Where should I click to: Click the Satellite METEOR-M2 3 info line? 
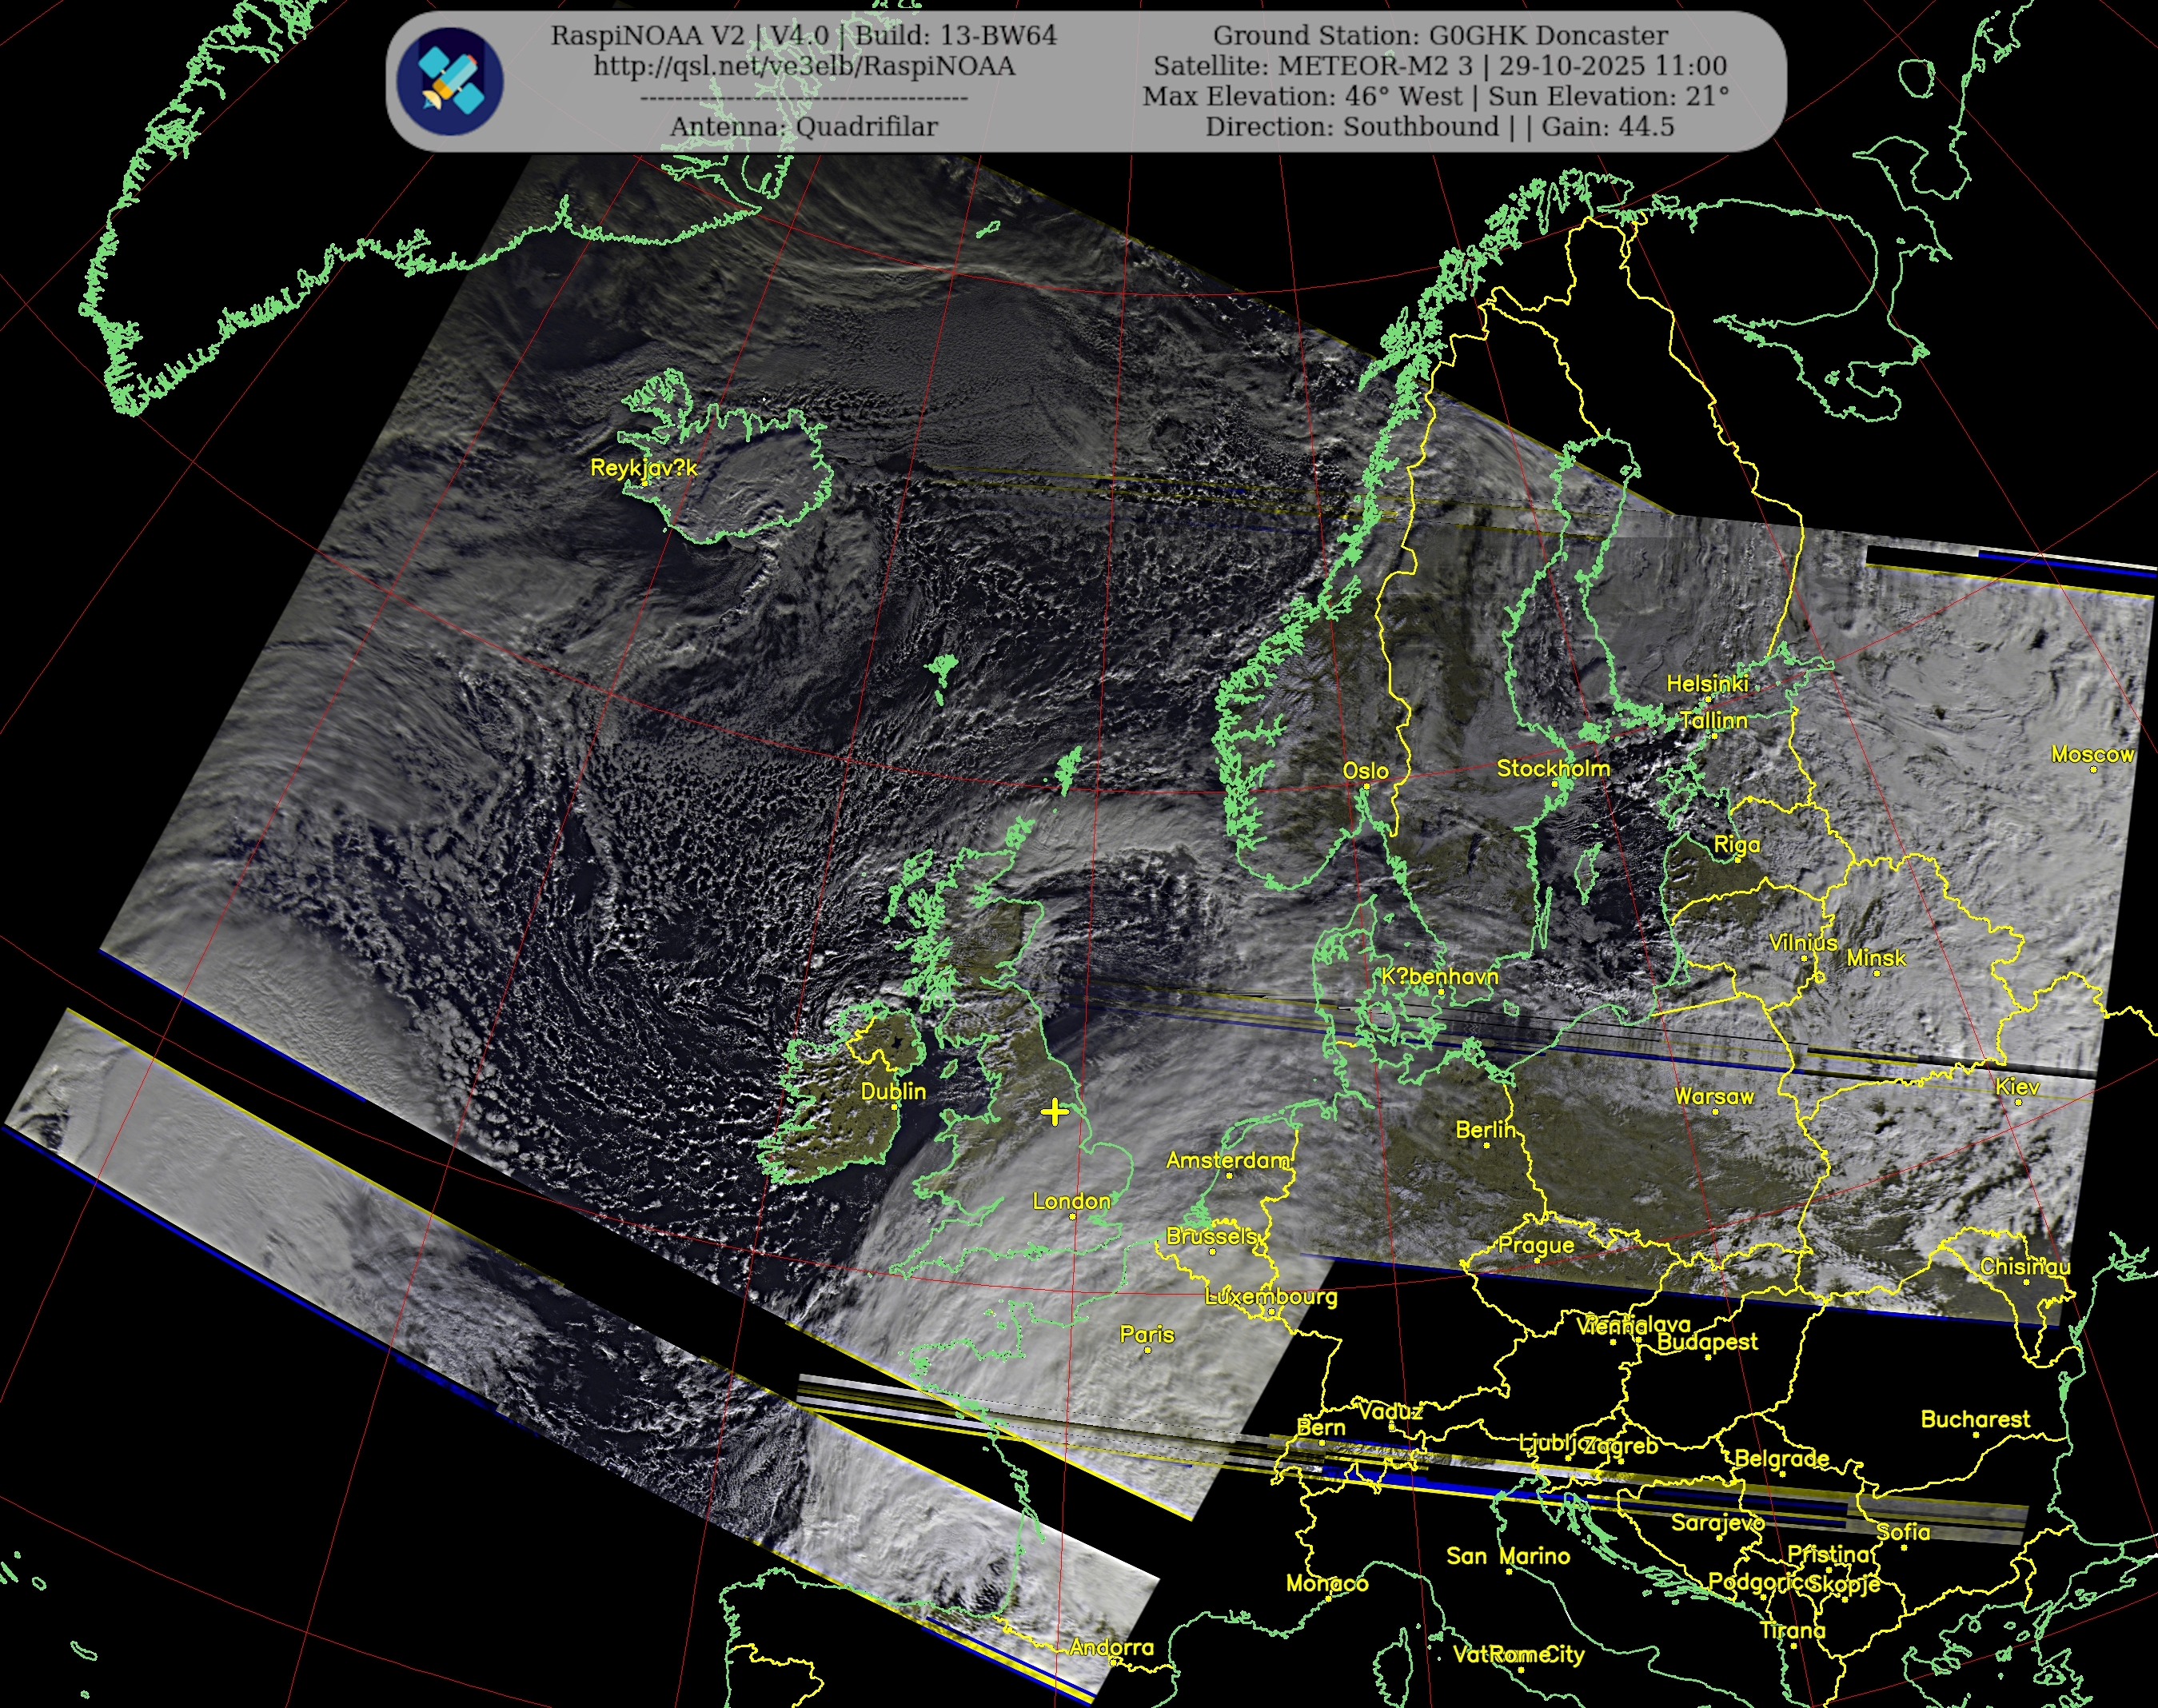click(1440, 66)
